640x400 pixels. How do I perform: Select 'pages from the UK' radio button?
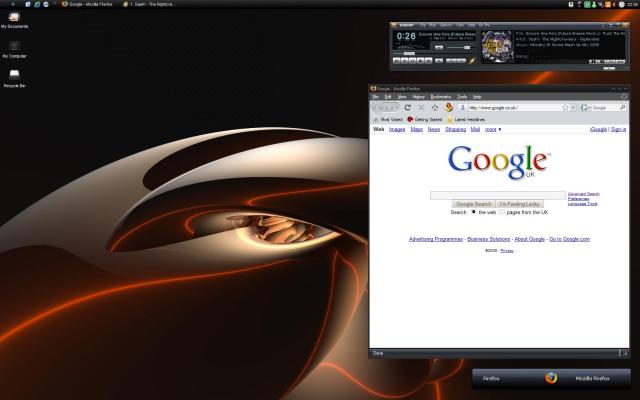tap(502, 212)
